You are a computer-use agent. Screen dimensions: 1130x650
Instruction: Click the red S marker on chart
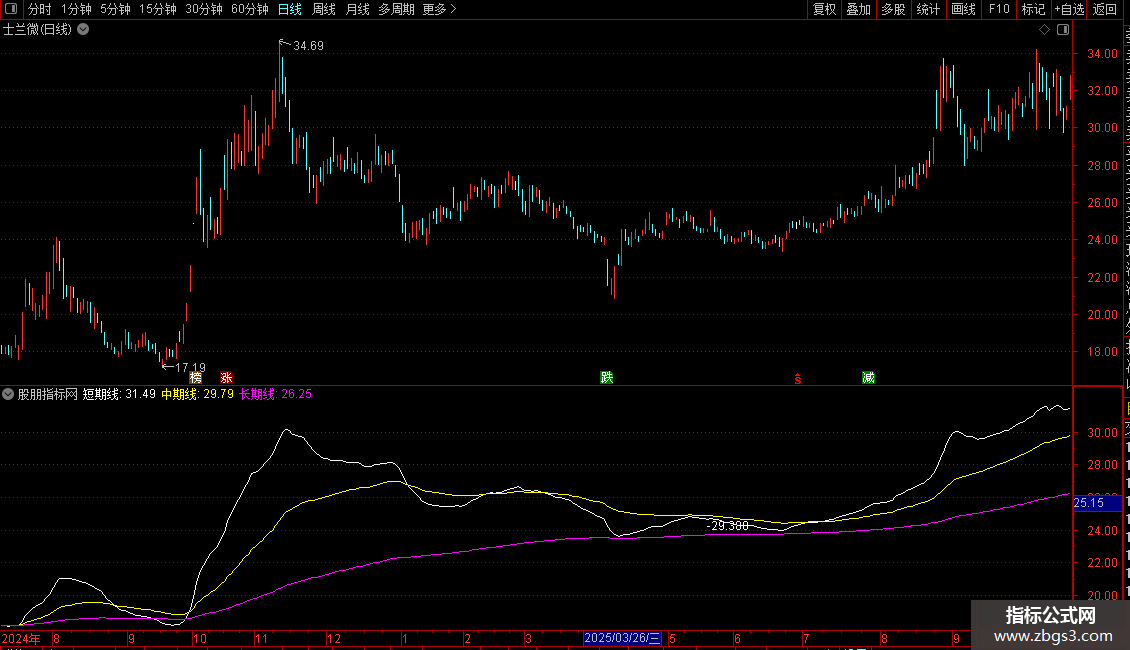(x=797, y=378)
